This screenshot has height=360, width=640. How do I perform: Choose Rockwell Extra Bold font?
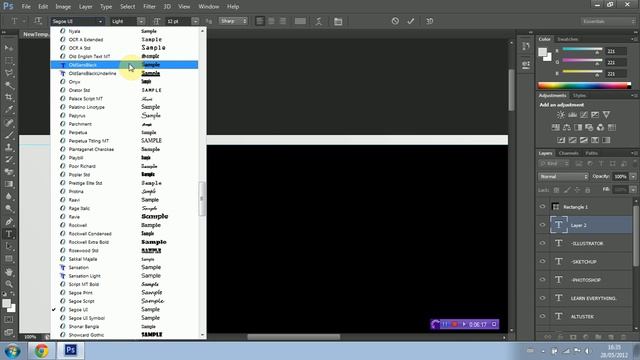point(124,242)
